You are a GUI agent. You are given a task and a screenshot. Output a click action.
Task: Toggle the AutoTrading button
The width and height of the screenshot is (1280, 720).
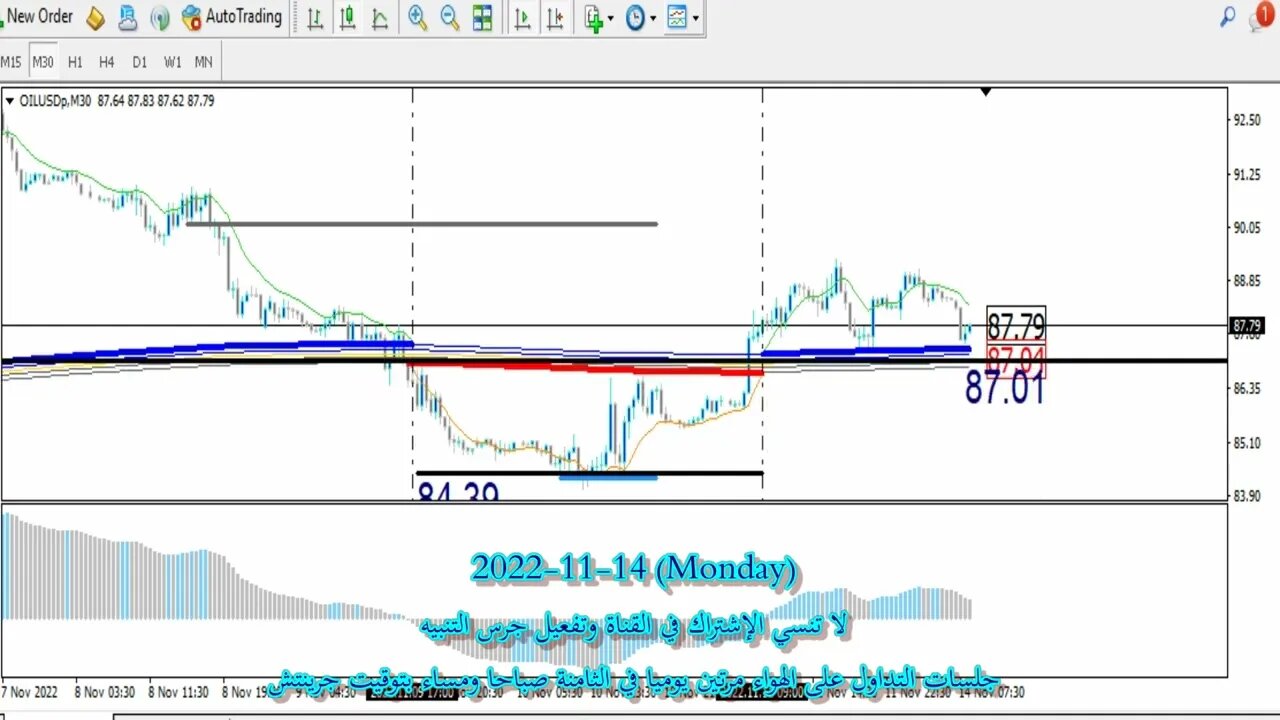pyautogui.click(x=232, y=17)
